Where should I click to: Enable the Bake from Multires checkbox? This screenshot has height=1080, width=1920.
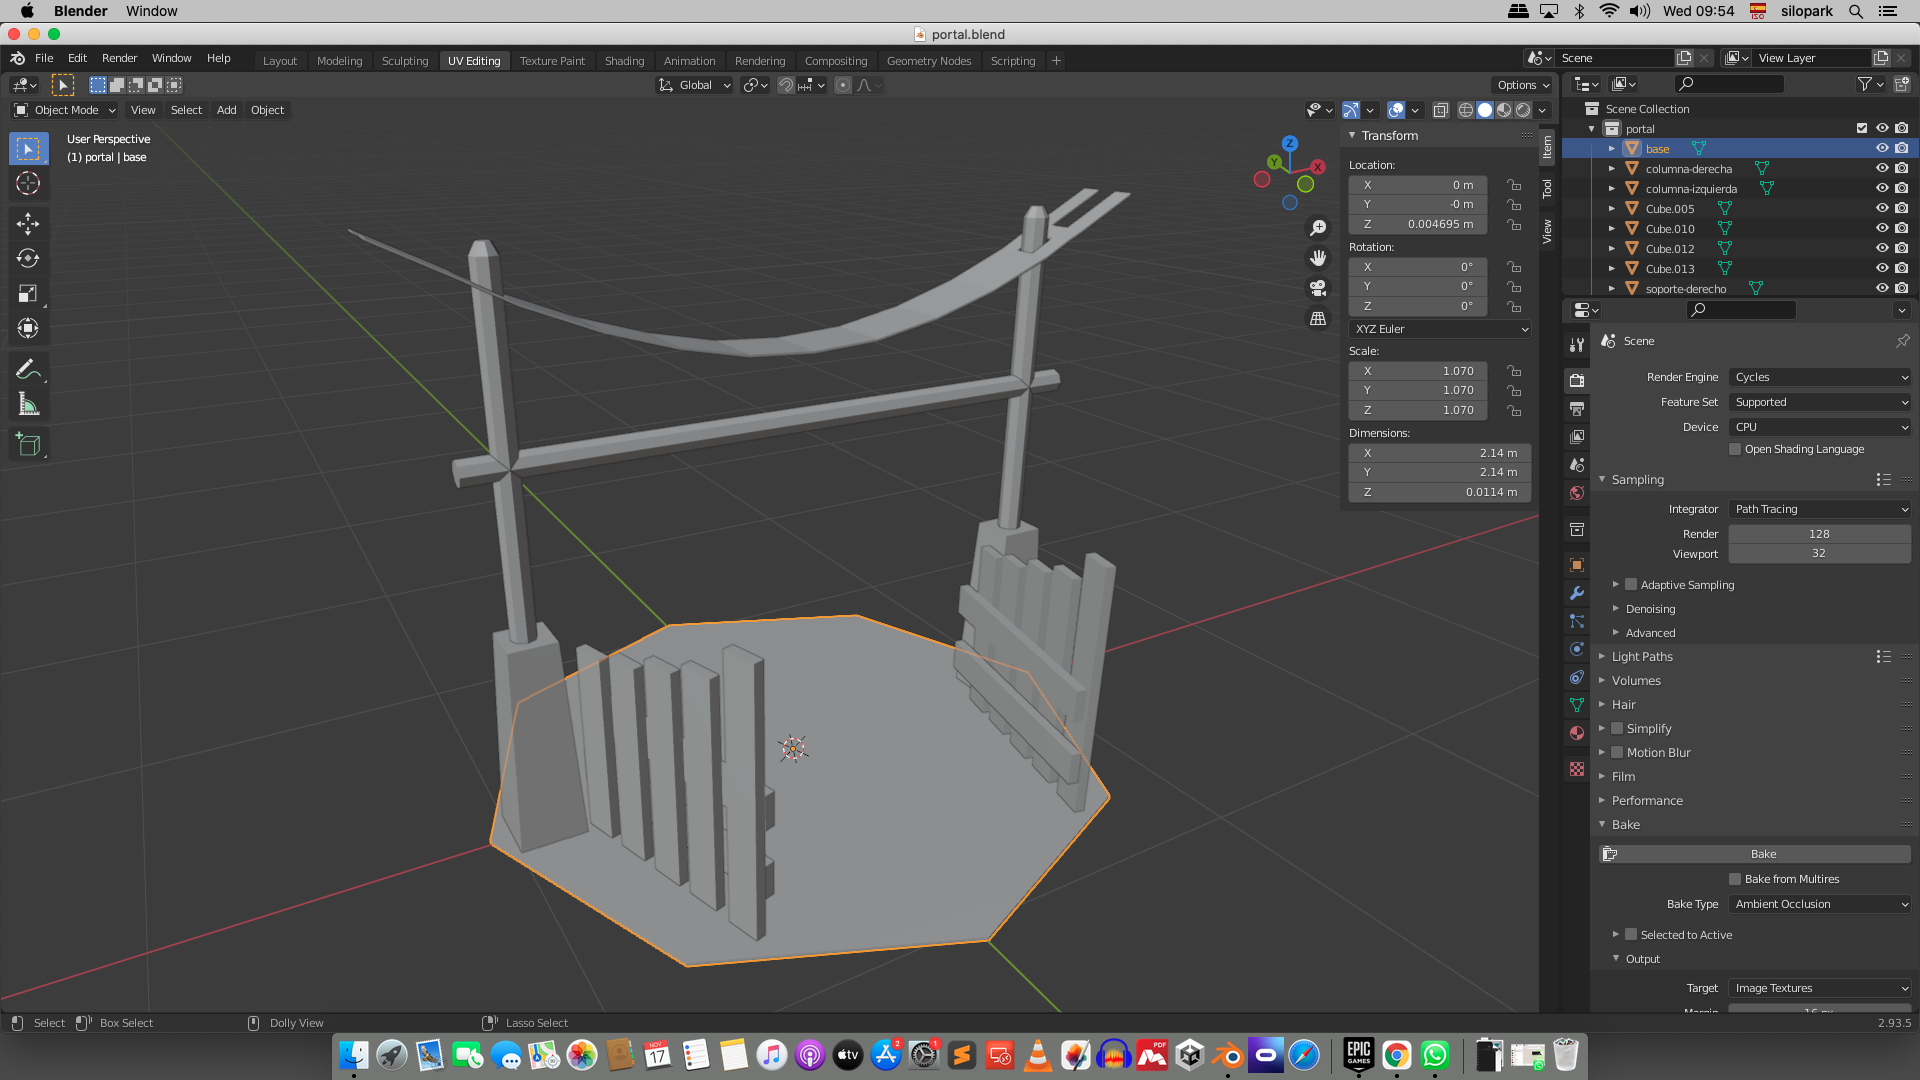(x=1736, y=879)
